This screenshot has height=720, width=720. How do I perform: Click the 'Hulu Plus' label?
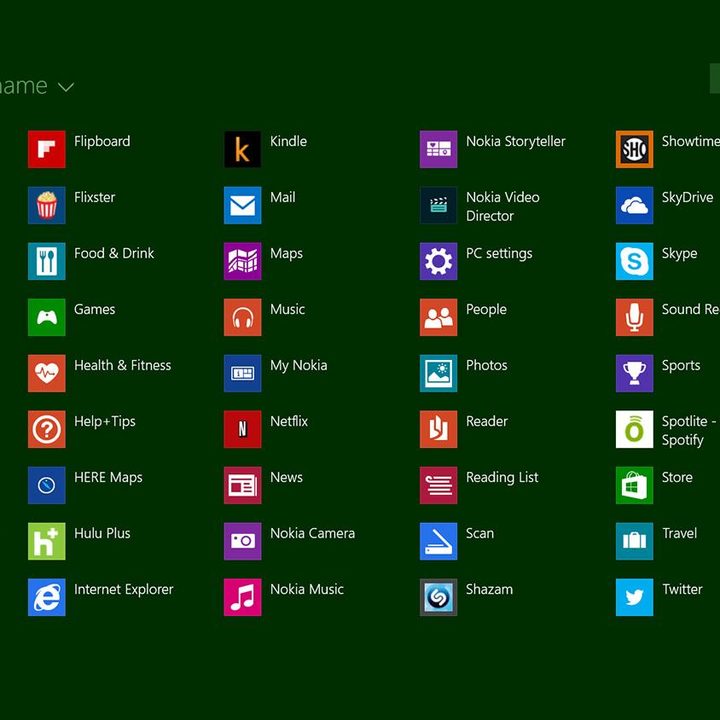[x=102, y=534]
